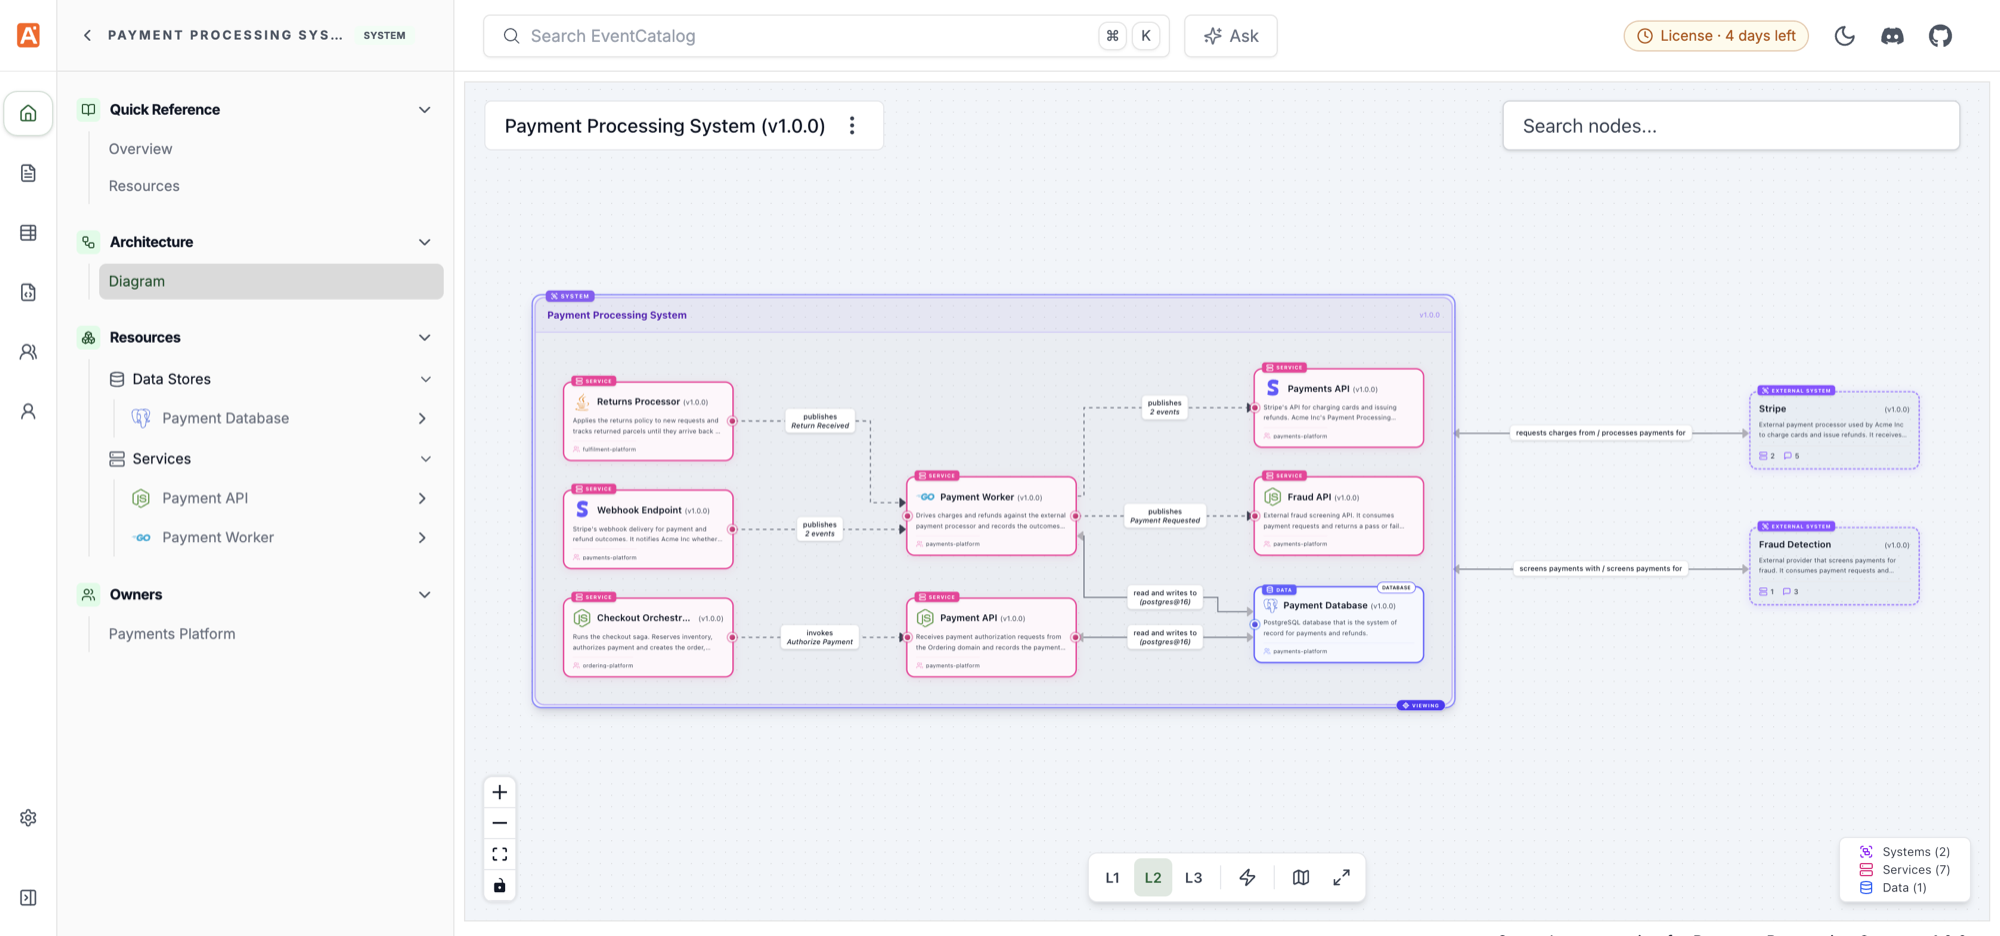
Task: Select the Fraud API service node
Action: pyautogui.click(x=1338, y=516)
